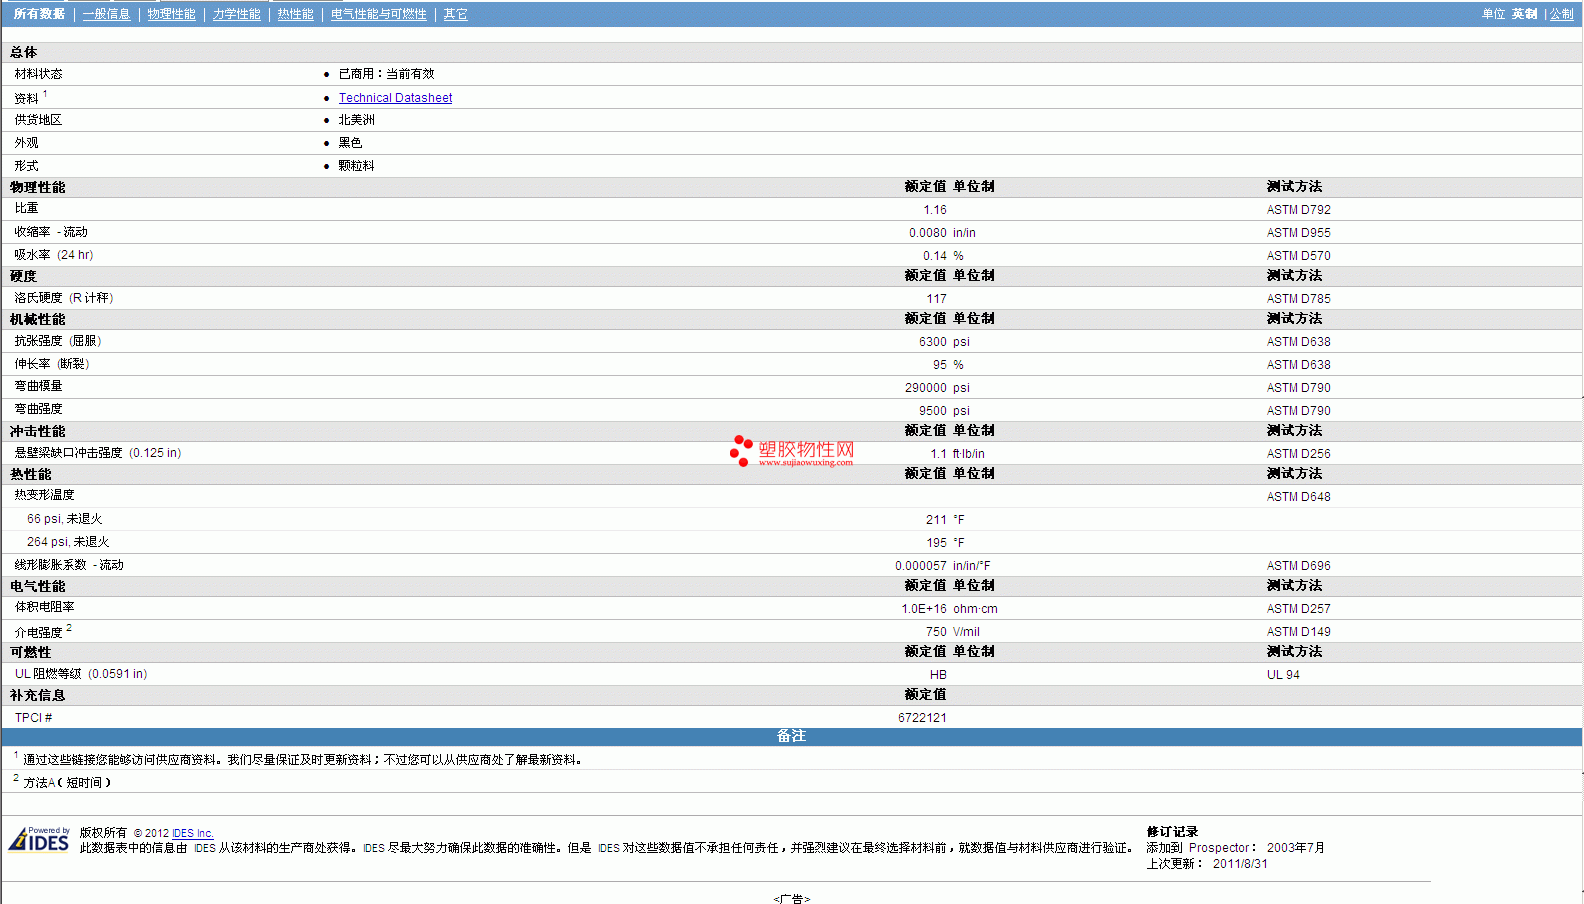Switch units to 公制
Viewport: 1584px width, 904px height.
(x=1561, y=14)
